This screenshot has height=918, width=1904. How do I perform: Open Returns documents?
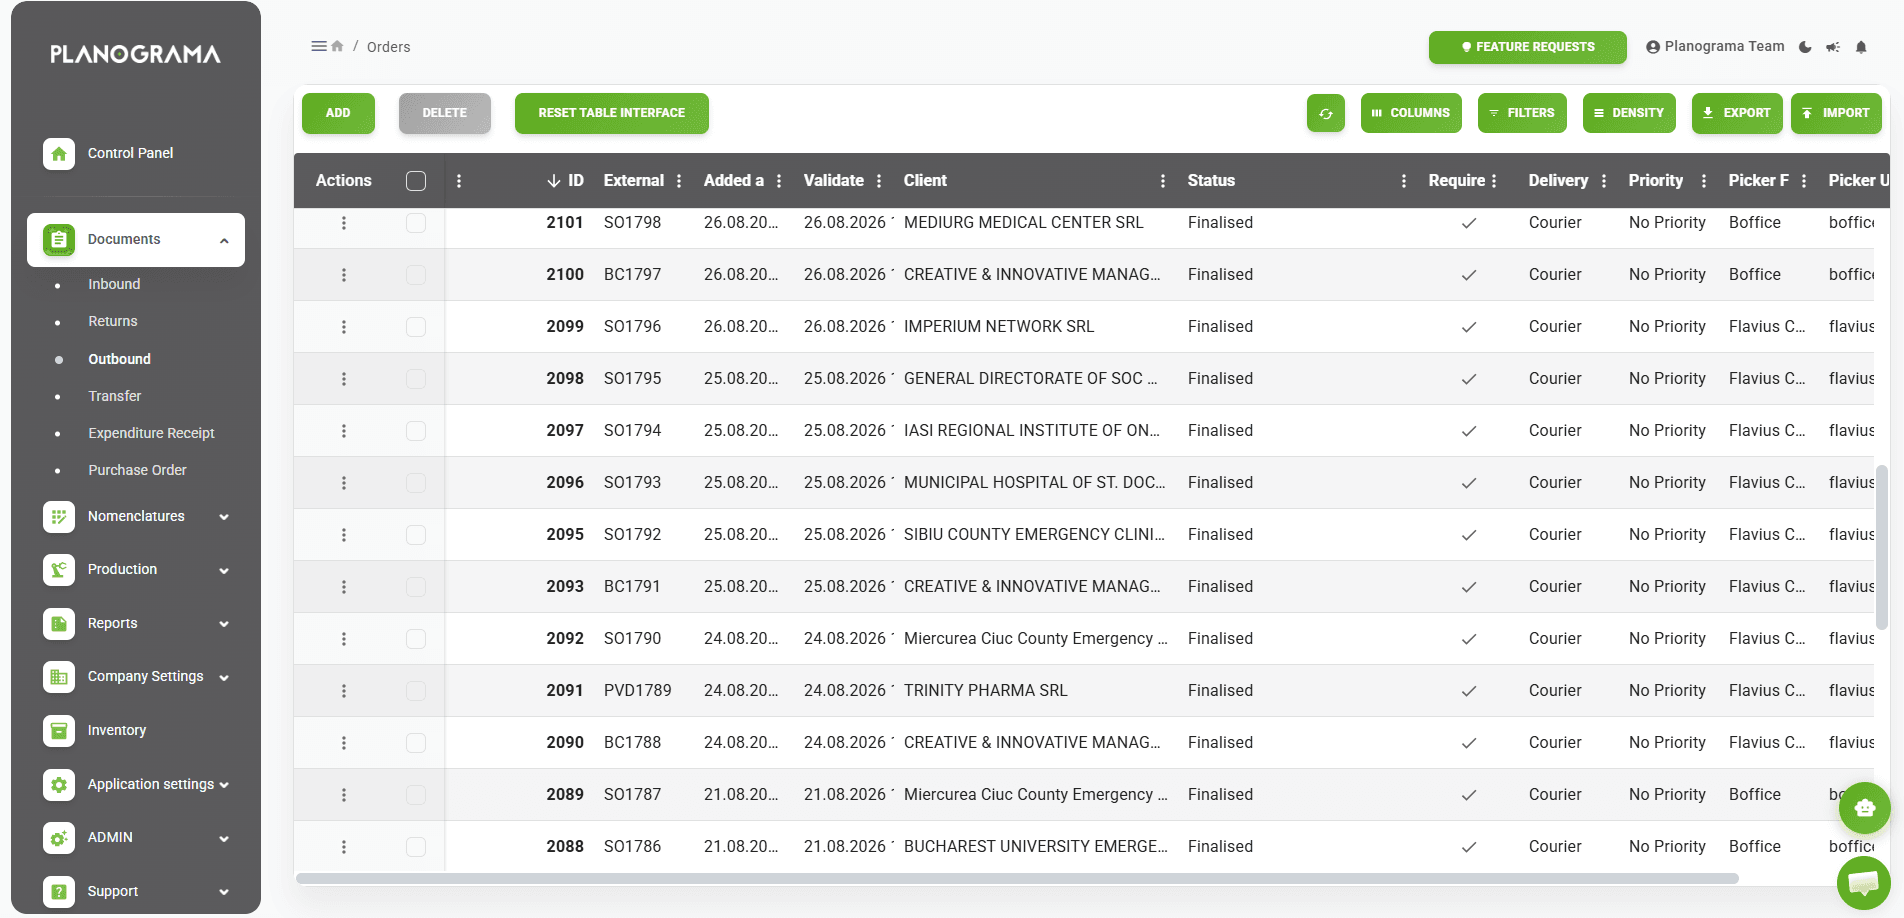click(x=113, y=321)
